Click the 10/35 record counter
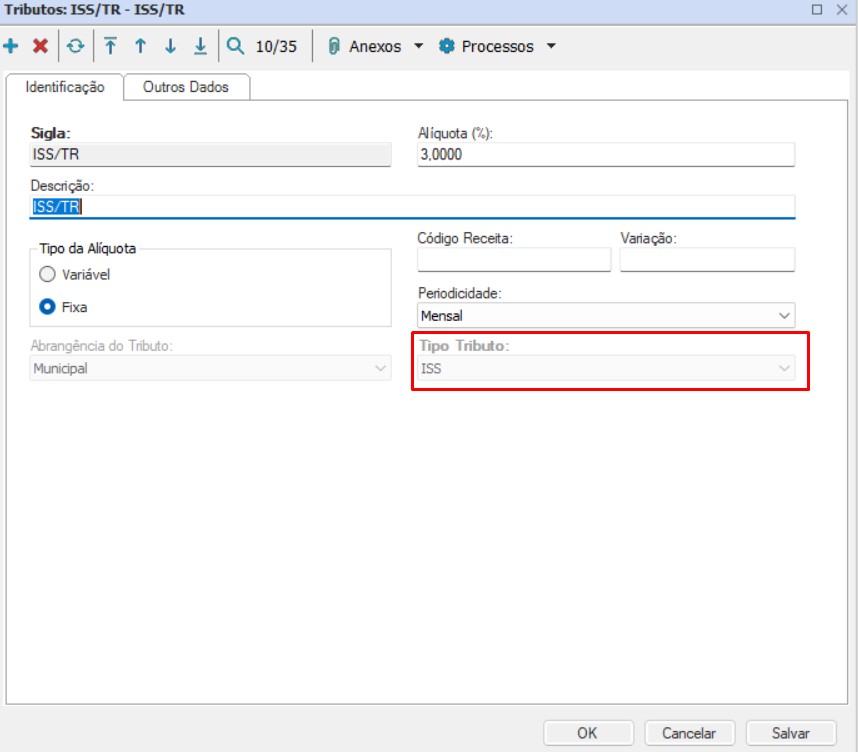This screenshot has width=858, height=752. (x=276, y=47)
